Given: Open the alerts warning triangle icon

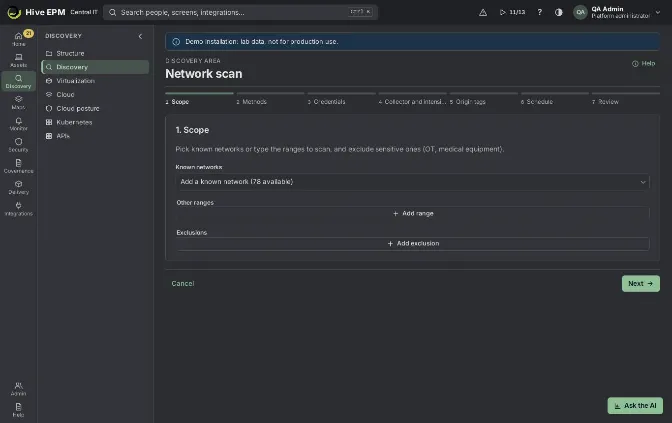Looking at the screenshot, I should click(x=483, y=12).
